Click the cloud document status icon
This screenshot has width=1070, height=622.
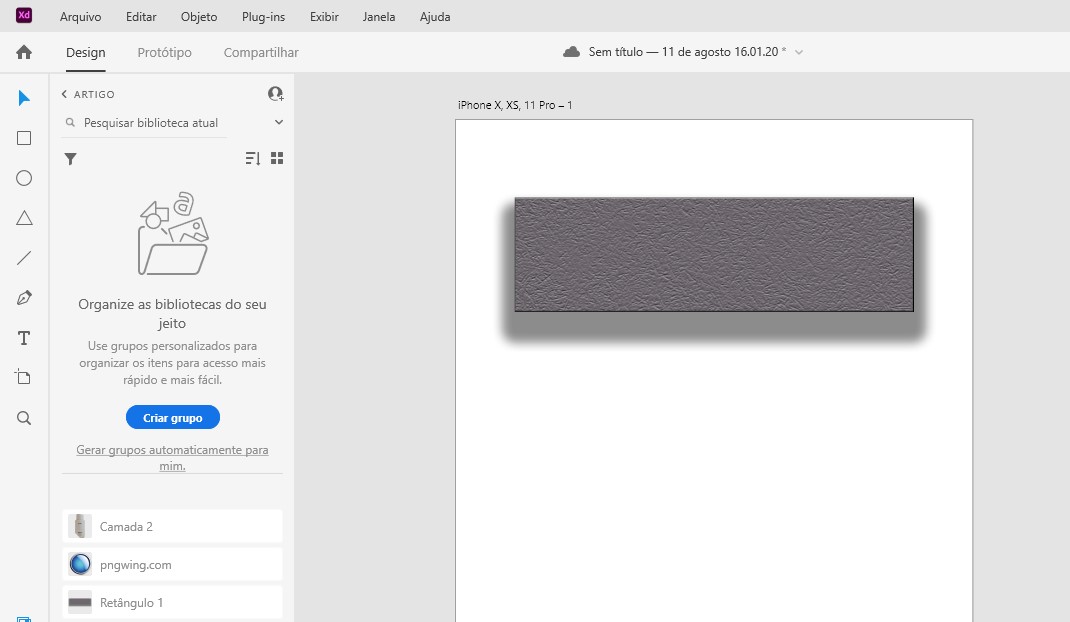(572, 52)
